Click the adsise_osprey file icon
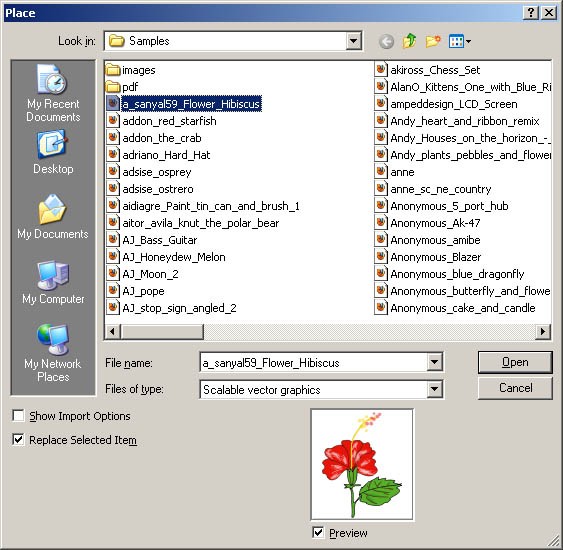The image size is (563, 550). [x=113, y=172]
